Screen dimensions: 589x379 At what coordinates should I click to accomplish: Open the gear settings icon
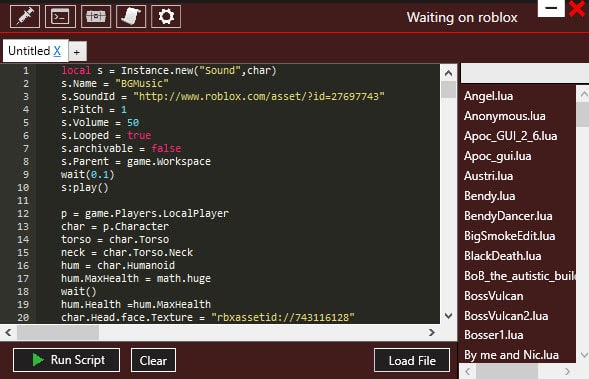tap(166, 17)
